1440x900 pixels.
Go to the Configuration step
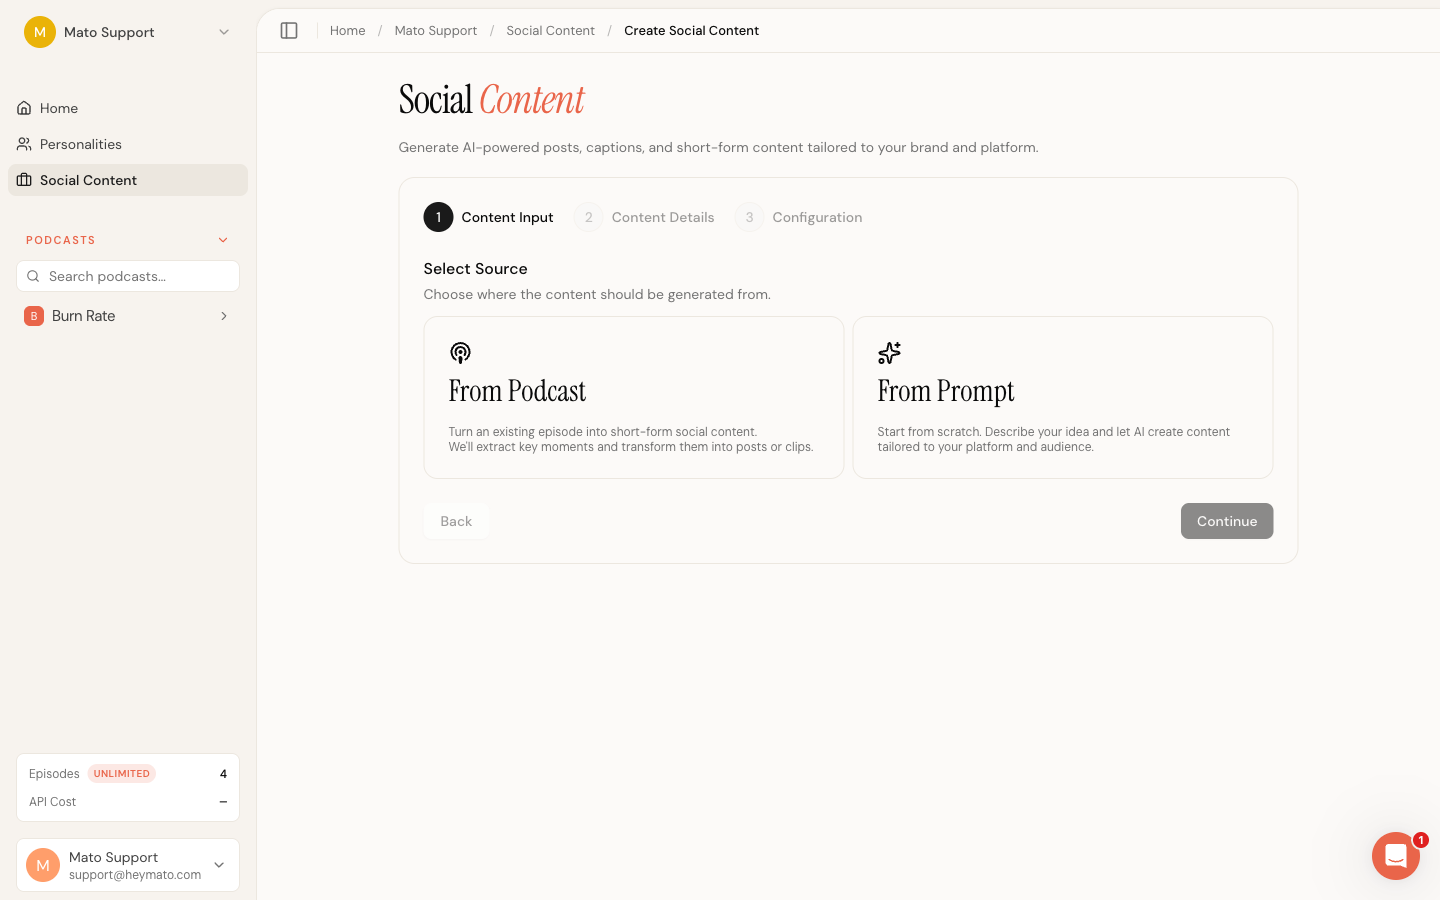tap(799, 217)
